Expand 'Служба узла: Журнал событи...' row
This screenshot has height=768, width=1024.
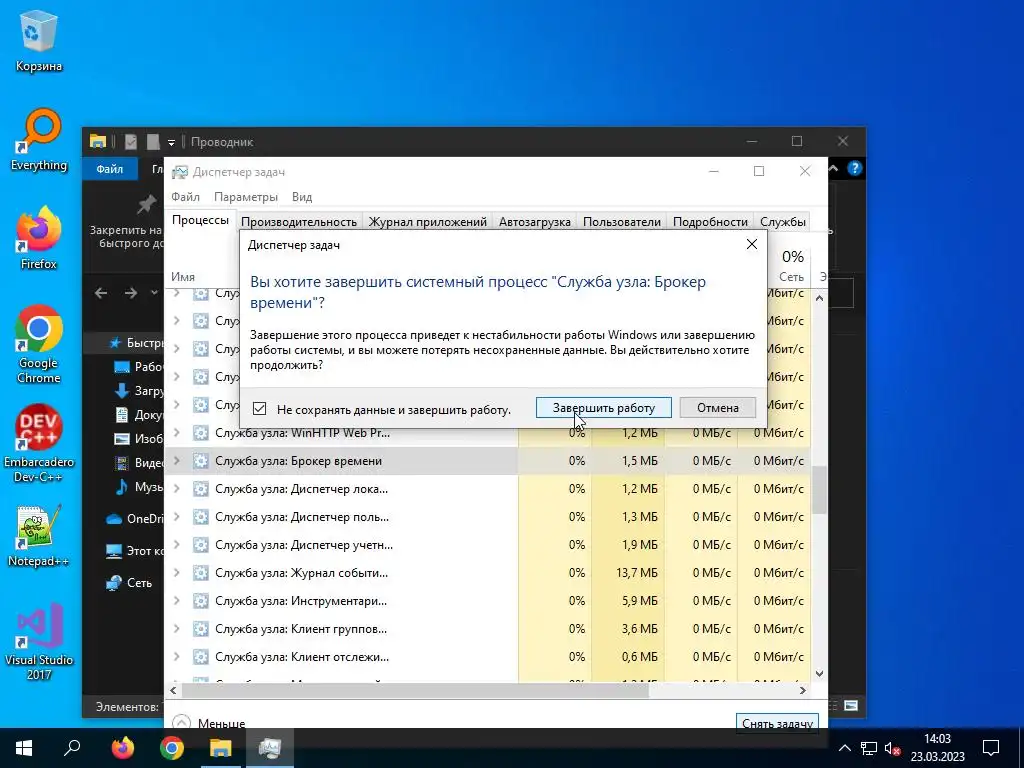pyautogui.click(x=176, y=573)
